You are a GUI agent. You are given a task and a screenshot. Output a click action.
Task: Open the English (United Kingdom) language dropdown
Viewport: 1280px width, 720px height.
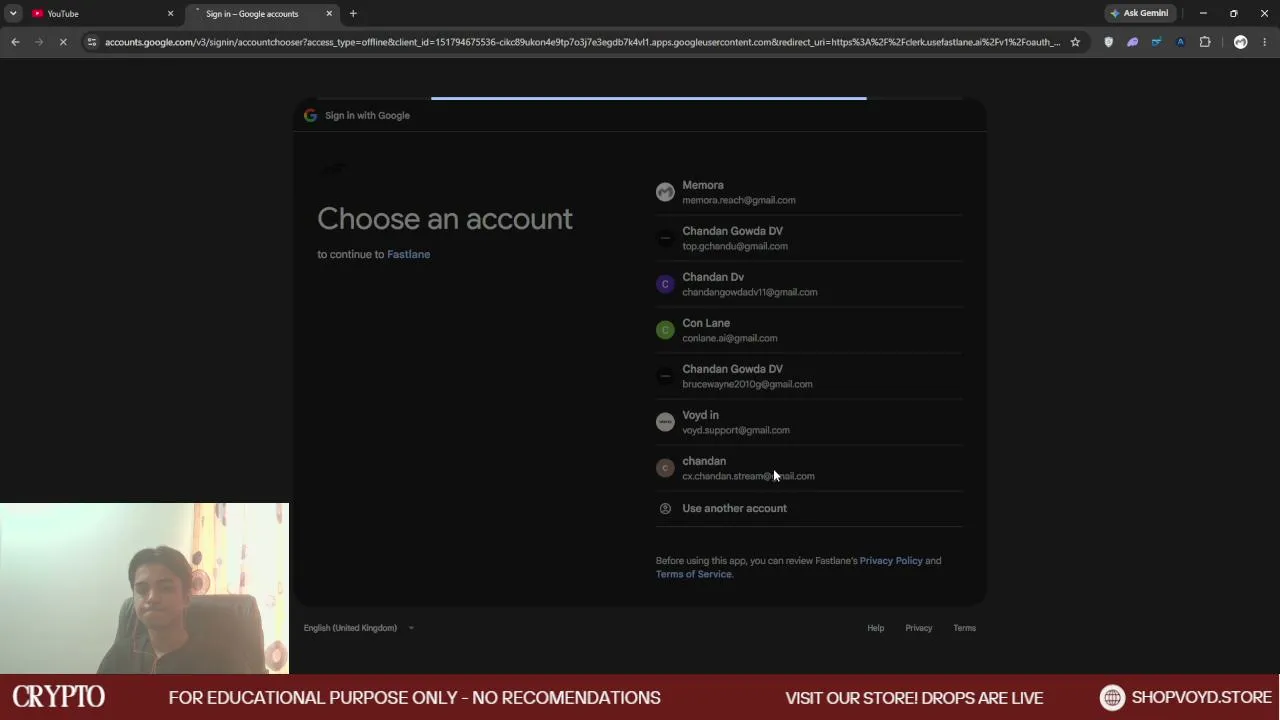(359, 628)
